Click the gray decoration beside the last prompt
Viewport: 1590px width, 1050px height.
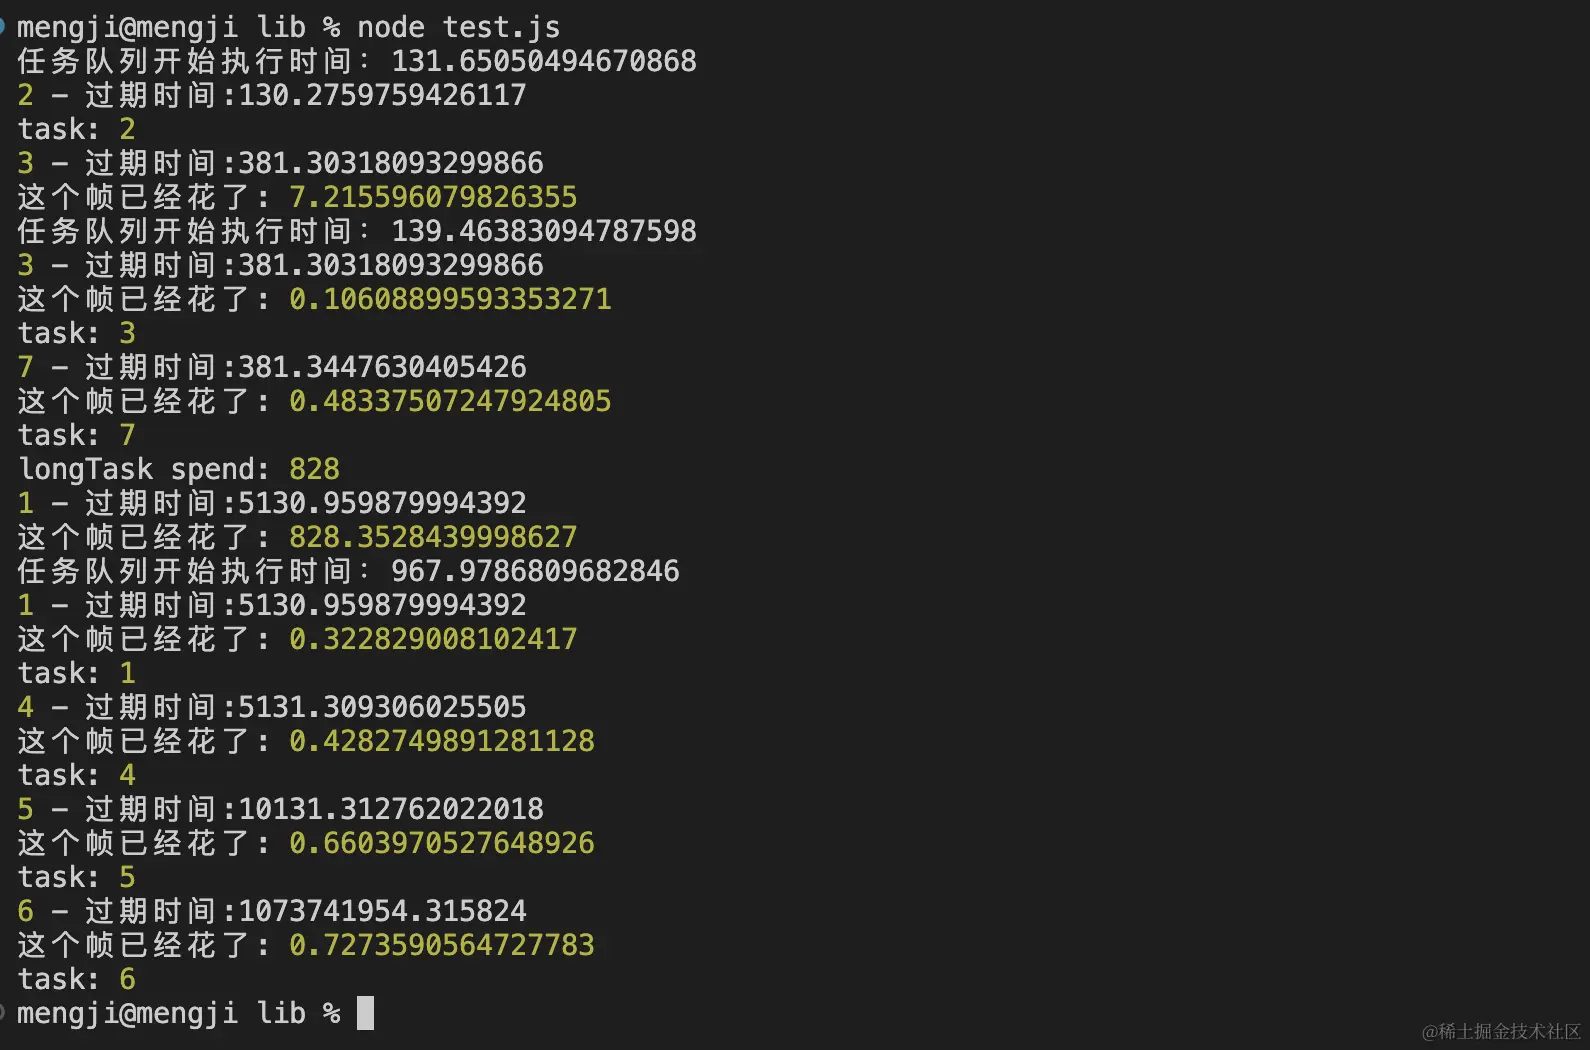click(x=3, y=1012)
